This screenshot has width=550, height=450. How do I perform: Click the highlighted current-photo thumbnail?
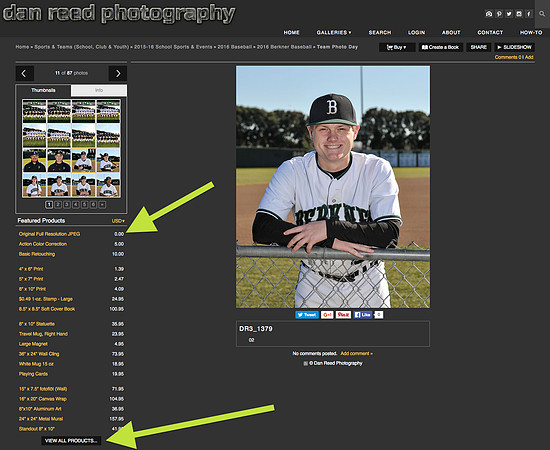click(x=83, y=160)
